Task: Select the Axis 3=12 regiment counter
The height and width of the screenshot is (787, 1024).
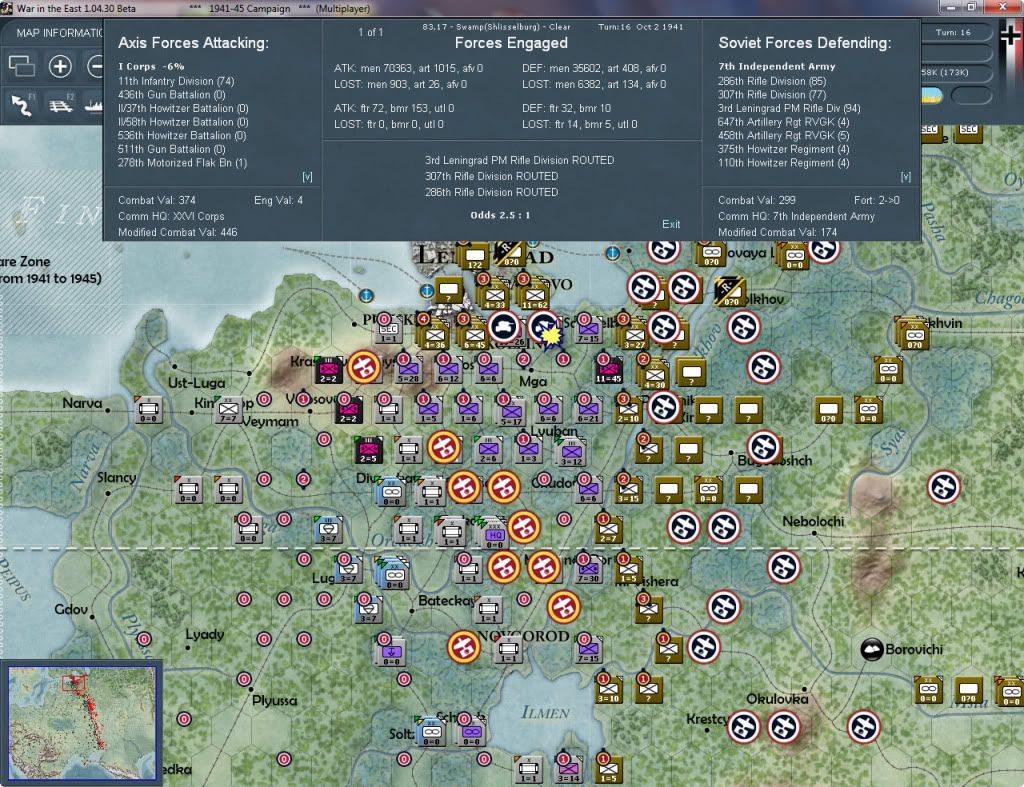Action: [x=571, y=453]
